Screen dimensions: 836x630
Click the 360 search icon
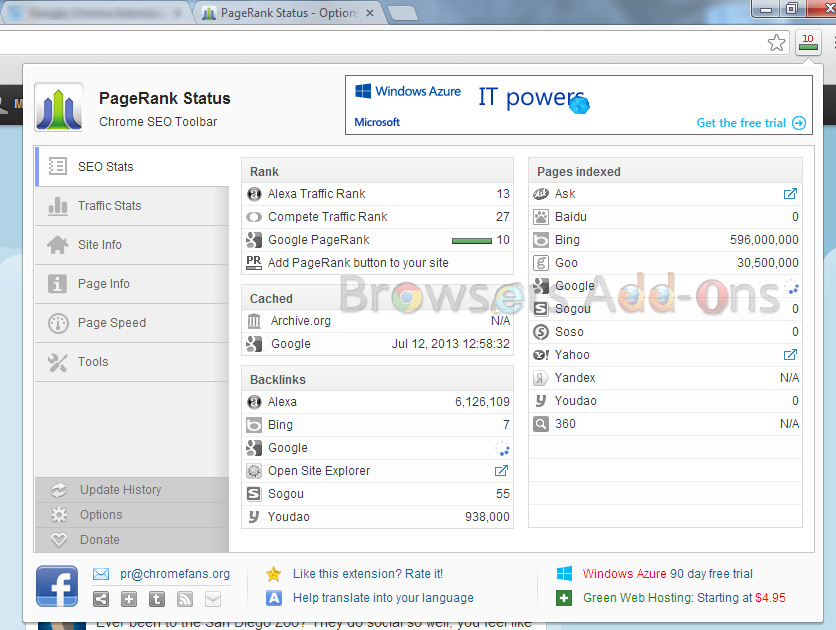pyautogui.click(x=541, y=424)
